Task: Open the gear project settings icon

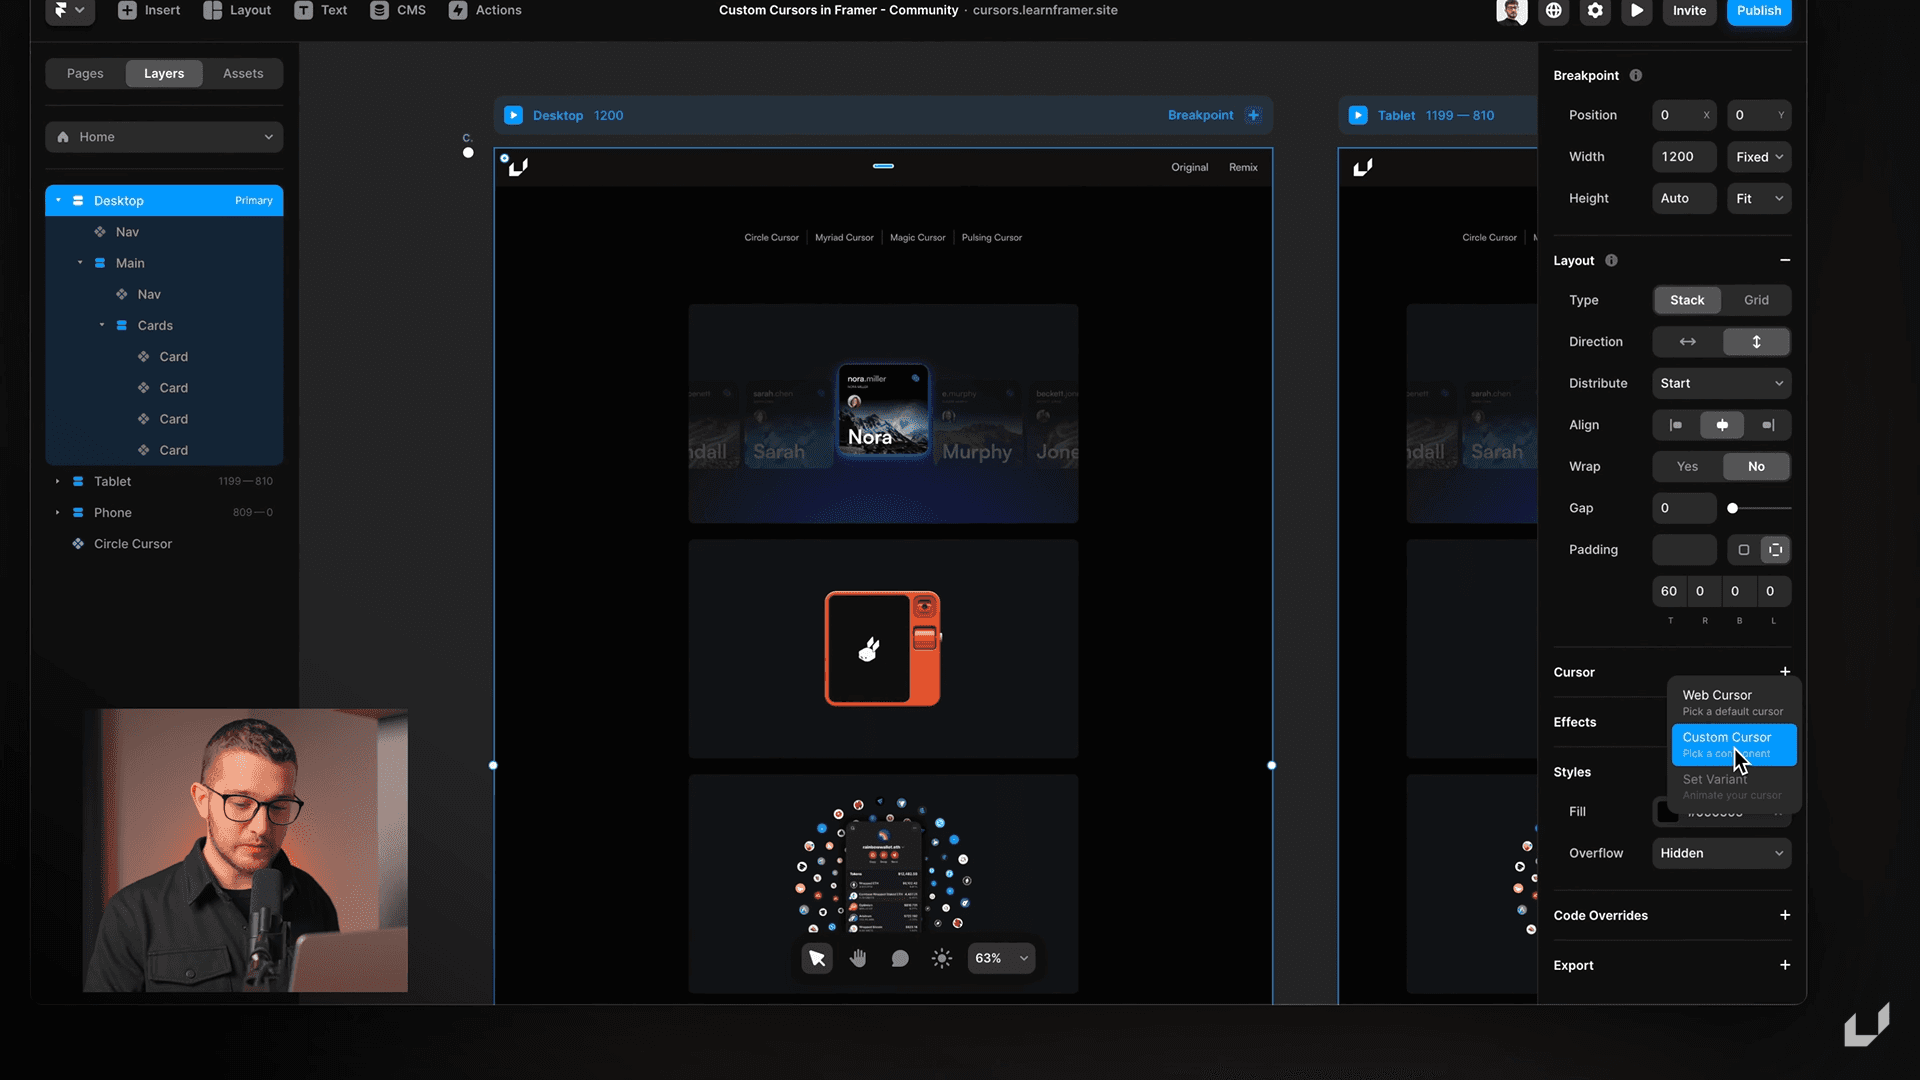Action: pyautogui.click(x=1595, y=11)
